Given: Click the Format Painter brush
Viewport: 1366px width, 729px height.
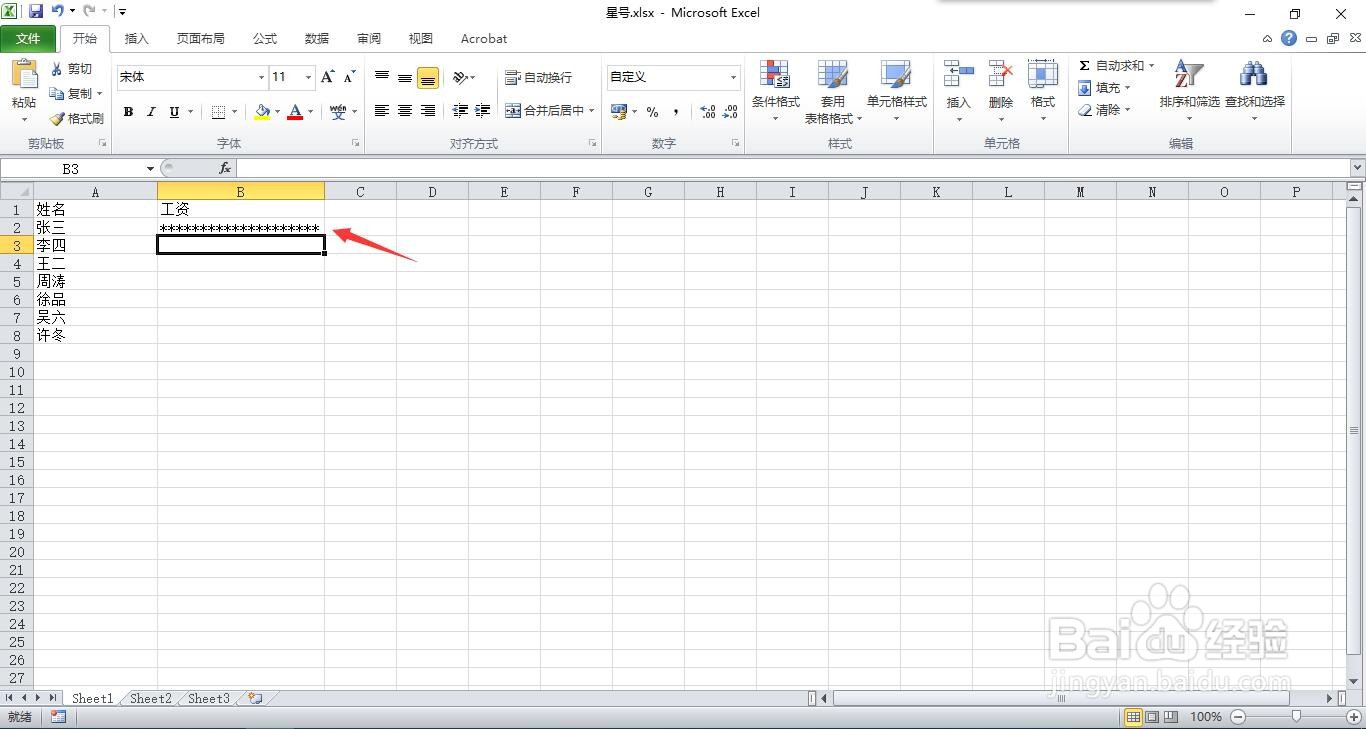Looking at the screenshot, I should (77, 118).
